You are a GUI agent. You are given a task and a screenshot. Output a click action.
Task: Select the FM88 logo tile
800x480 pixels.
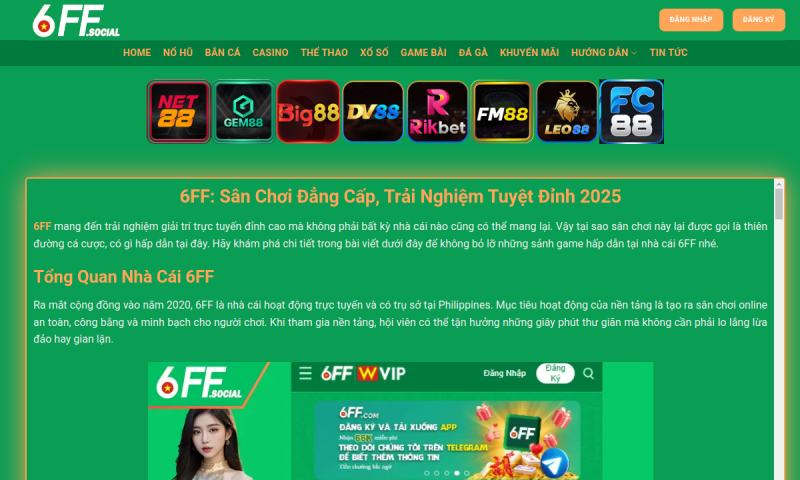pyautogui.click(x=502, y=112)
